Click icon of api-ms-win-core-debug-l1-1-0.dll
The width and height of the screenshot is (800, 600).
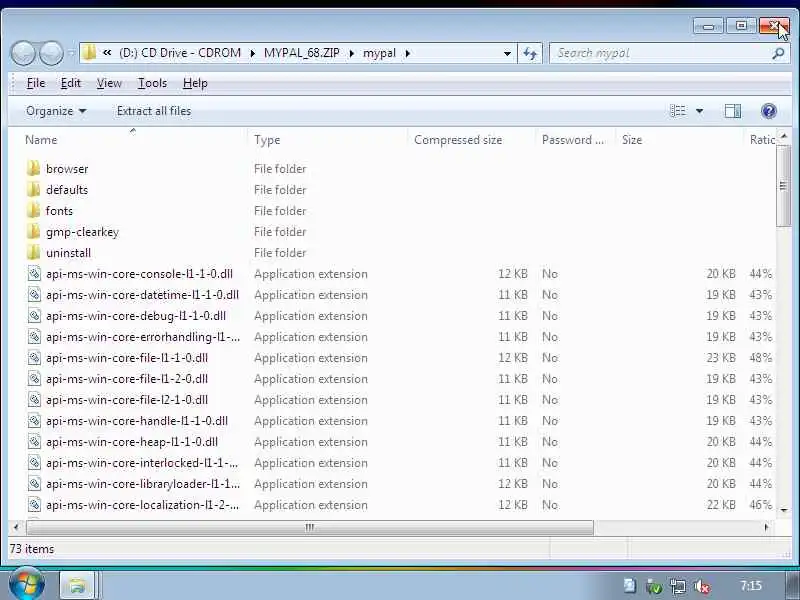[34, 315]
